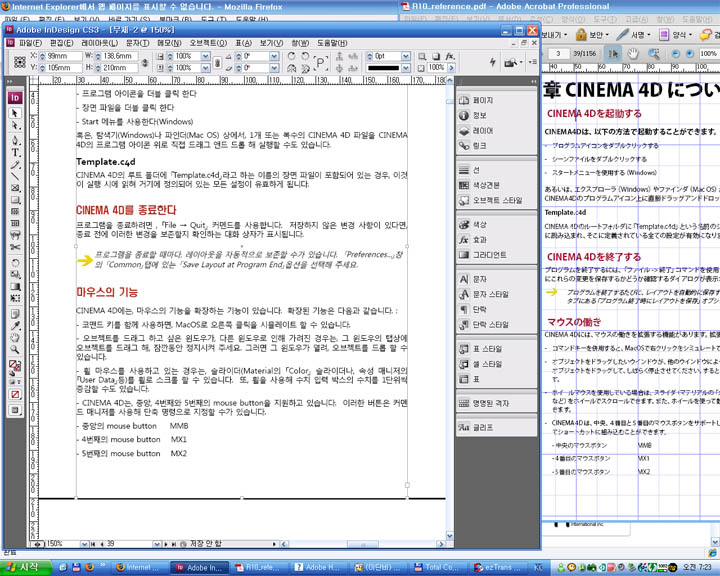Expand the panel dock double-arrow
720x576 pixels.
(533, 81)
